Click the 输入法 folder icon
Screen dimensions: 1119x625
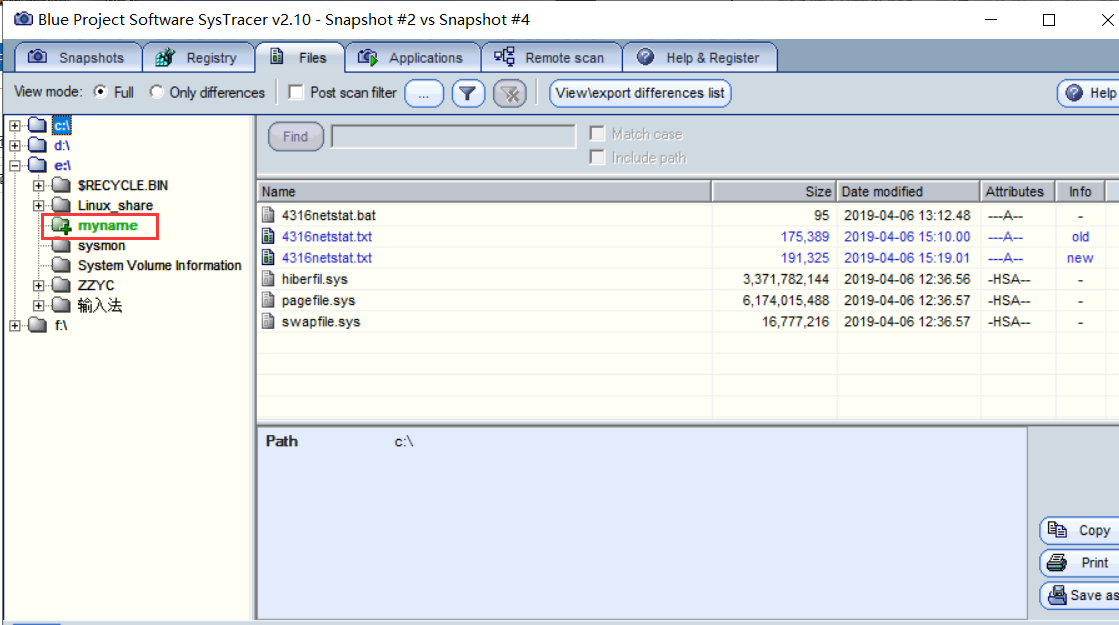(x=62, y=305)
